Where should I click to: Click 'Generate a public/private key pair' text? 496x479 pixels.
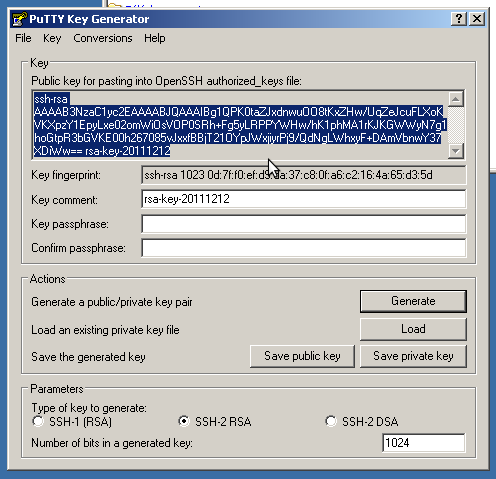112,302
